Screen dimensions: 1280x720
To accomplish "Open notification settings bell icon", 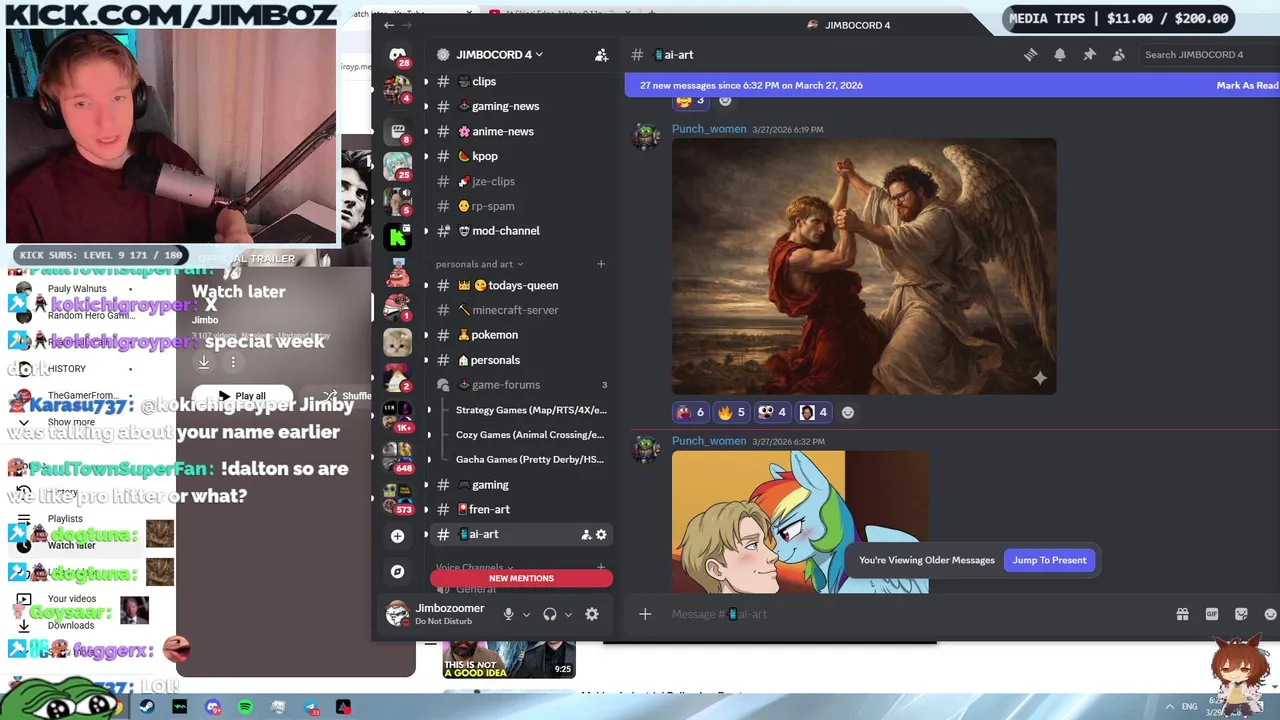I will click(x=1060, y=55).
